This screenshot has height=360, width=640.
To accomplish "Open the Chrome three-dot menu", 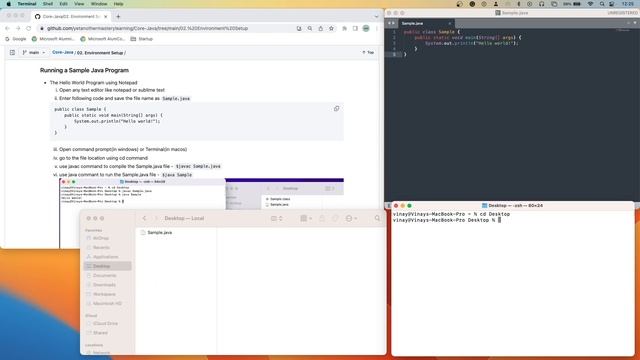I will click(x=377, y=28).
